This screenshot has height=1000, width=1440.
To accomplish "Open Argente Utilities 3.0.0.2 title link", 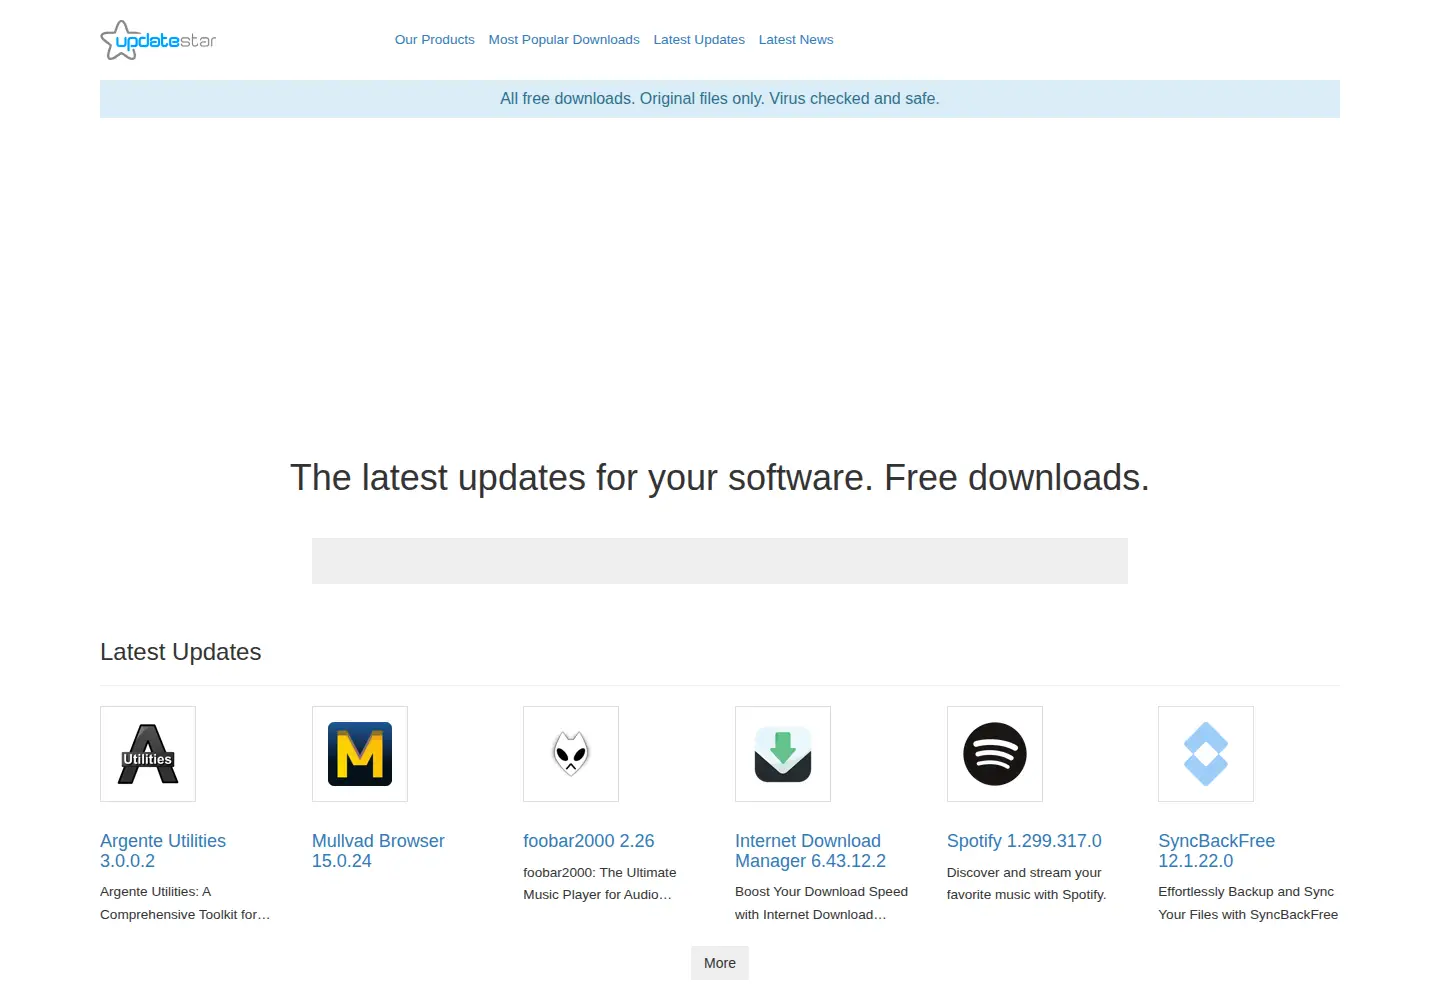I will pyautogui.click(x=163, y=851).
